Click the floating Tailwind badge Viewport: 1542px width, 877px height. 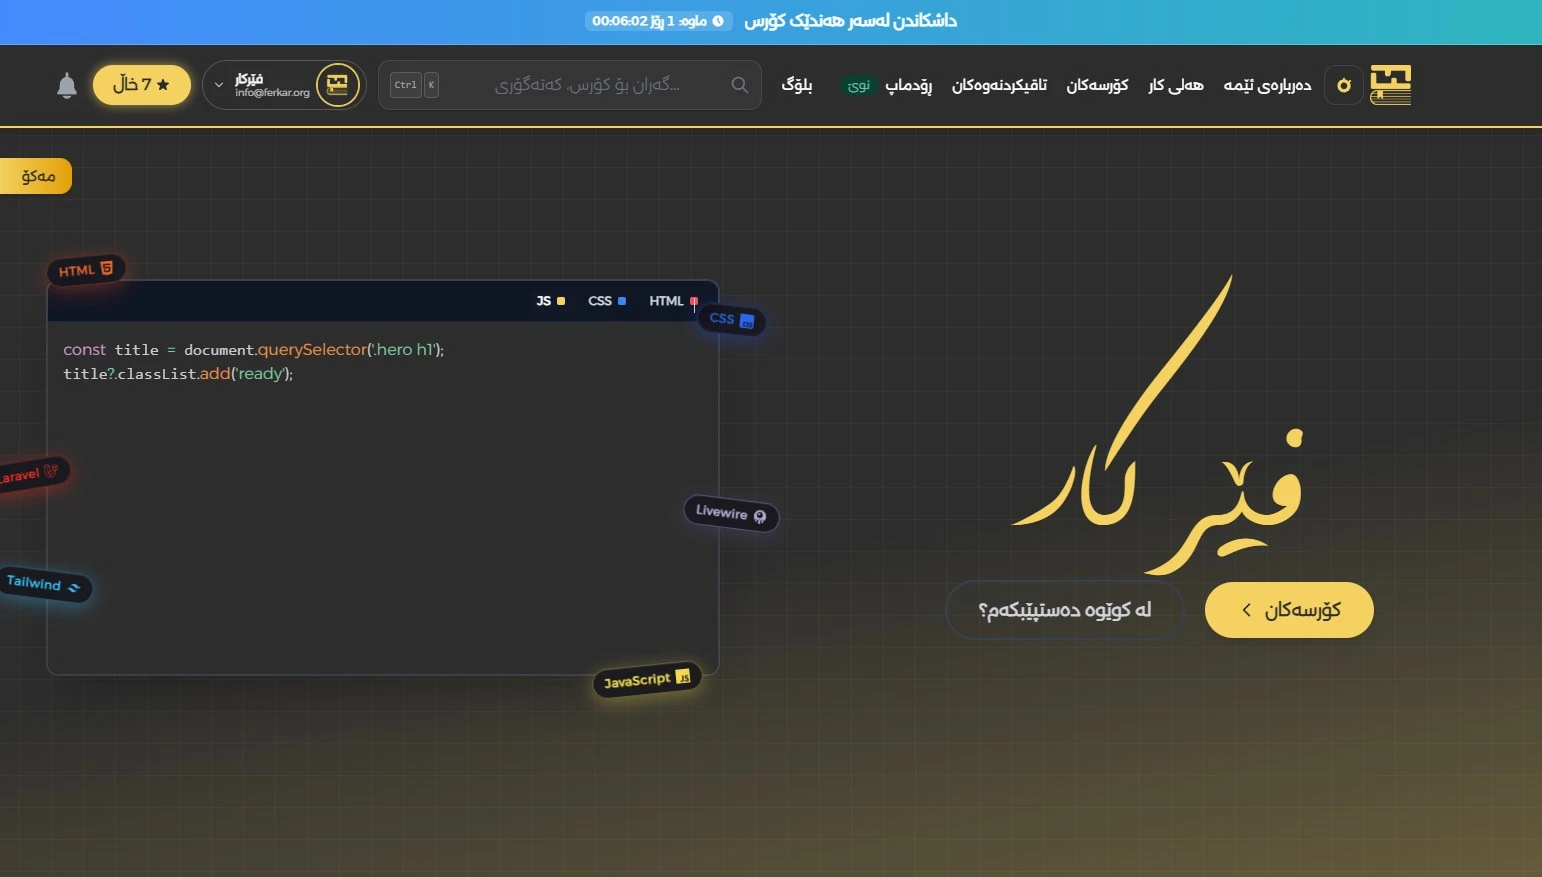pyautogui.click(x=44, y=584)
